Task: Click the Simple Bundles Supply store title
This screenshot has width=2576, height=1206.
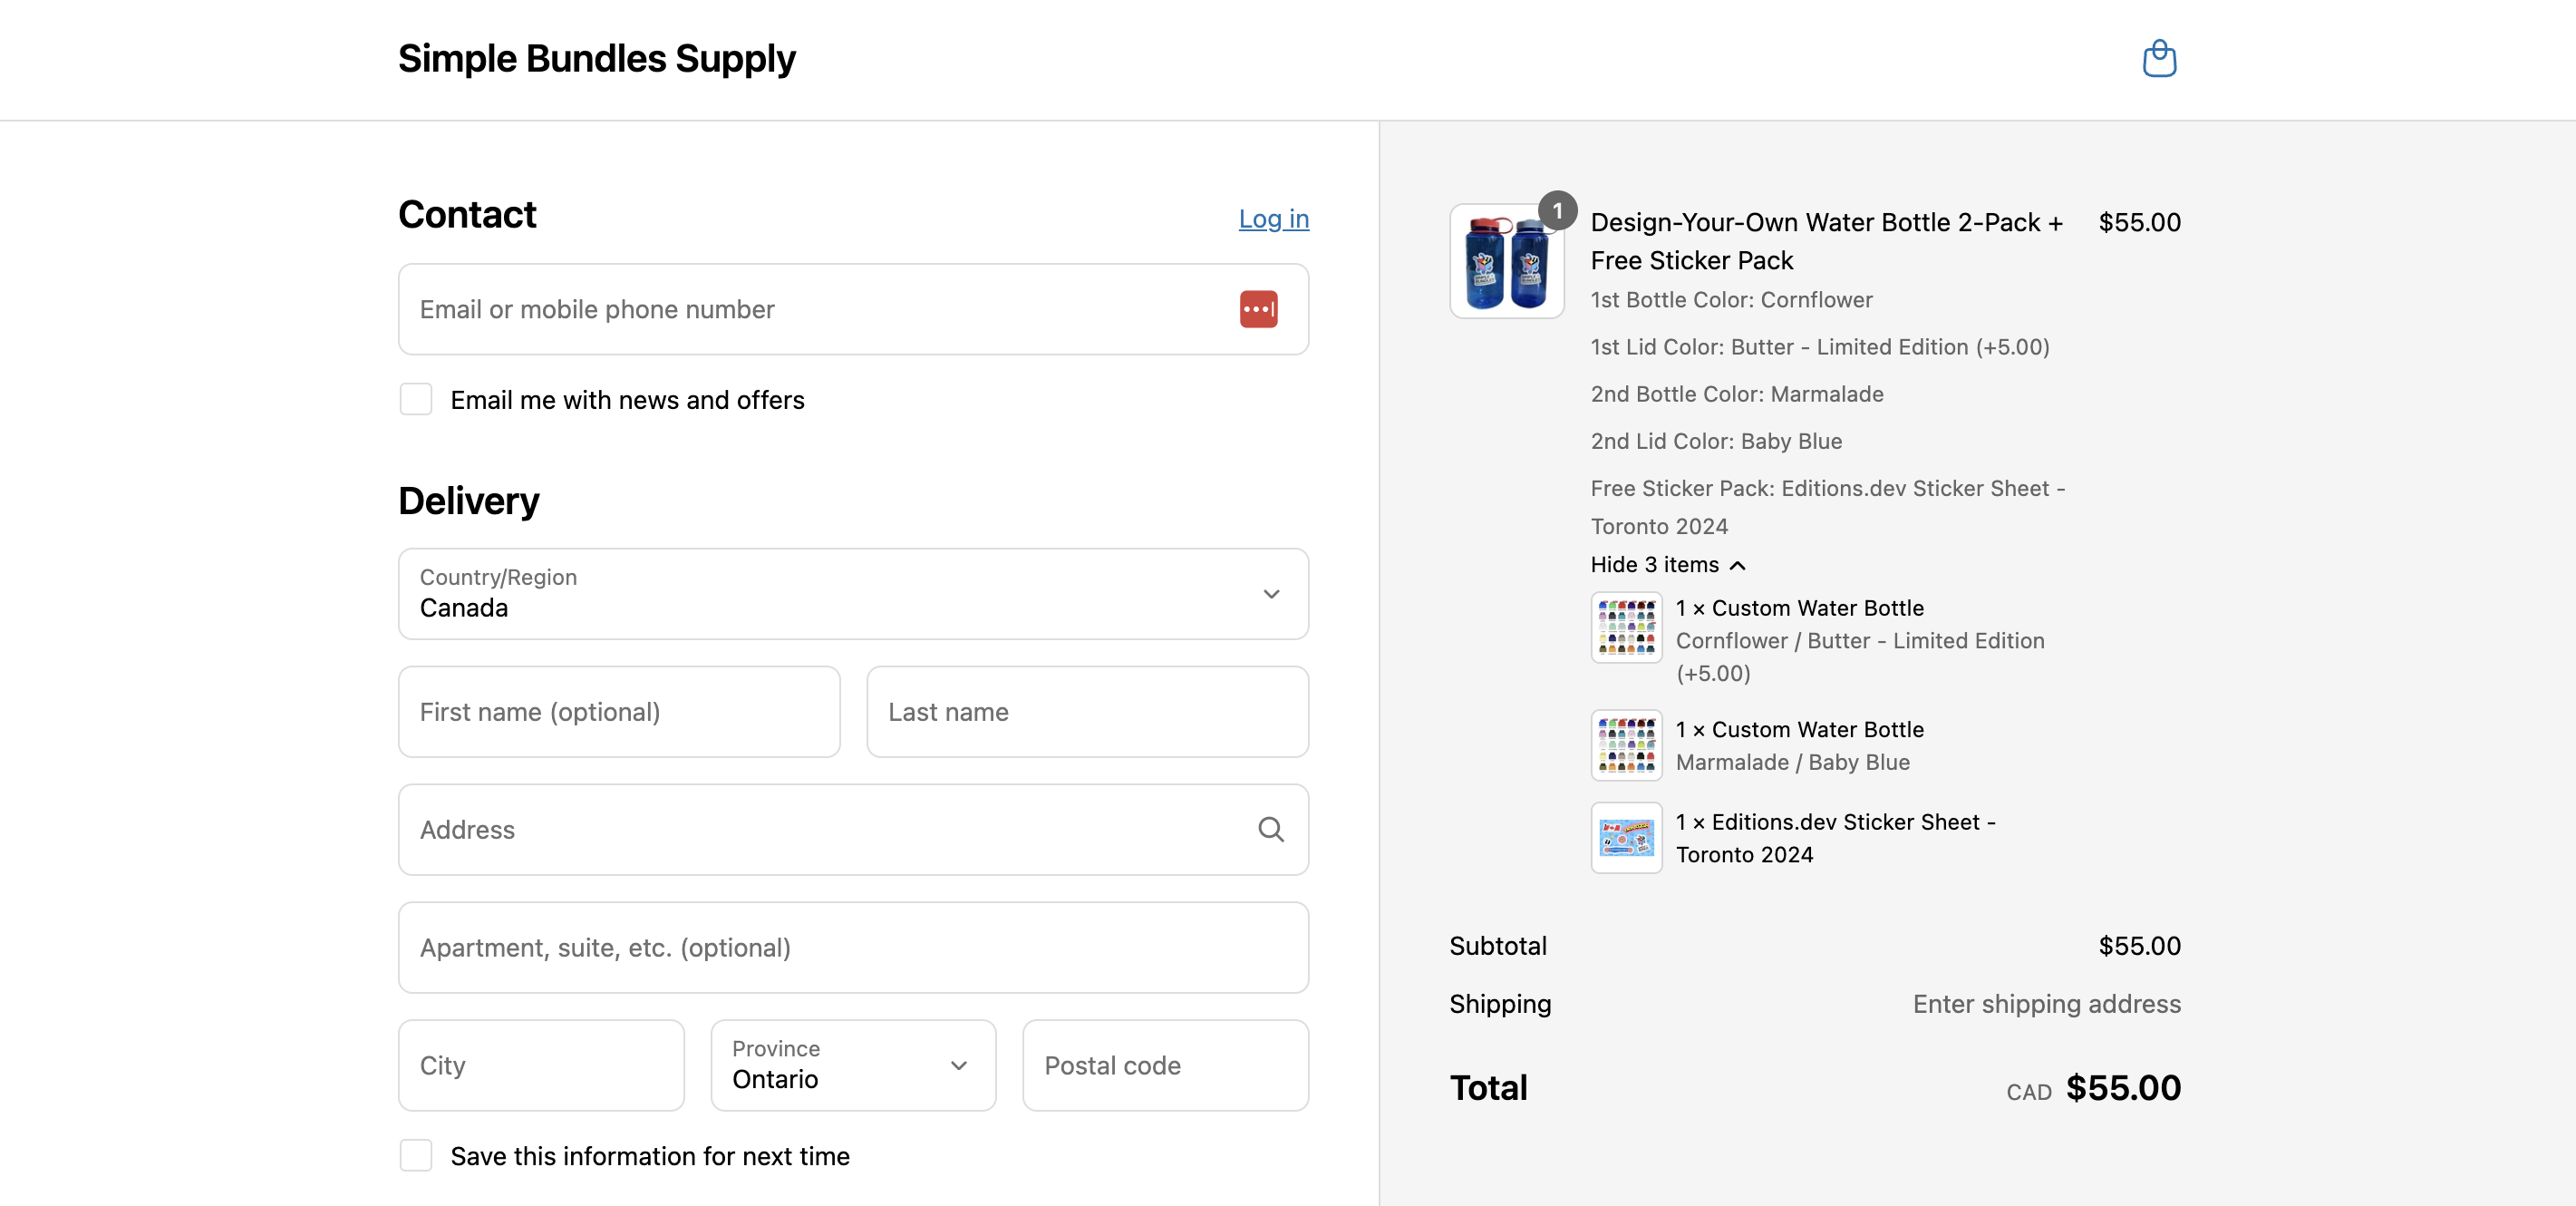Action: coord(596,59)
